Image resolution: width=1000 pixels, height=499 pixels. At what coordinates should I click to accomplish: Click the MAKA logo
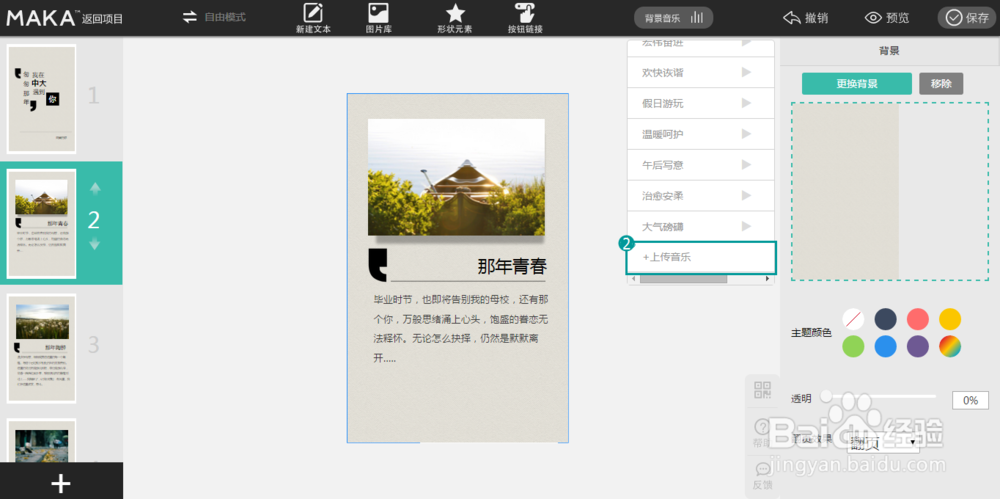(x=41, y=18)
